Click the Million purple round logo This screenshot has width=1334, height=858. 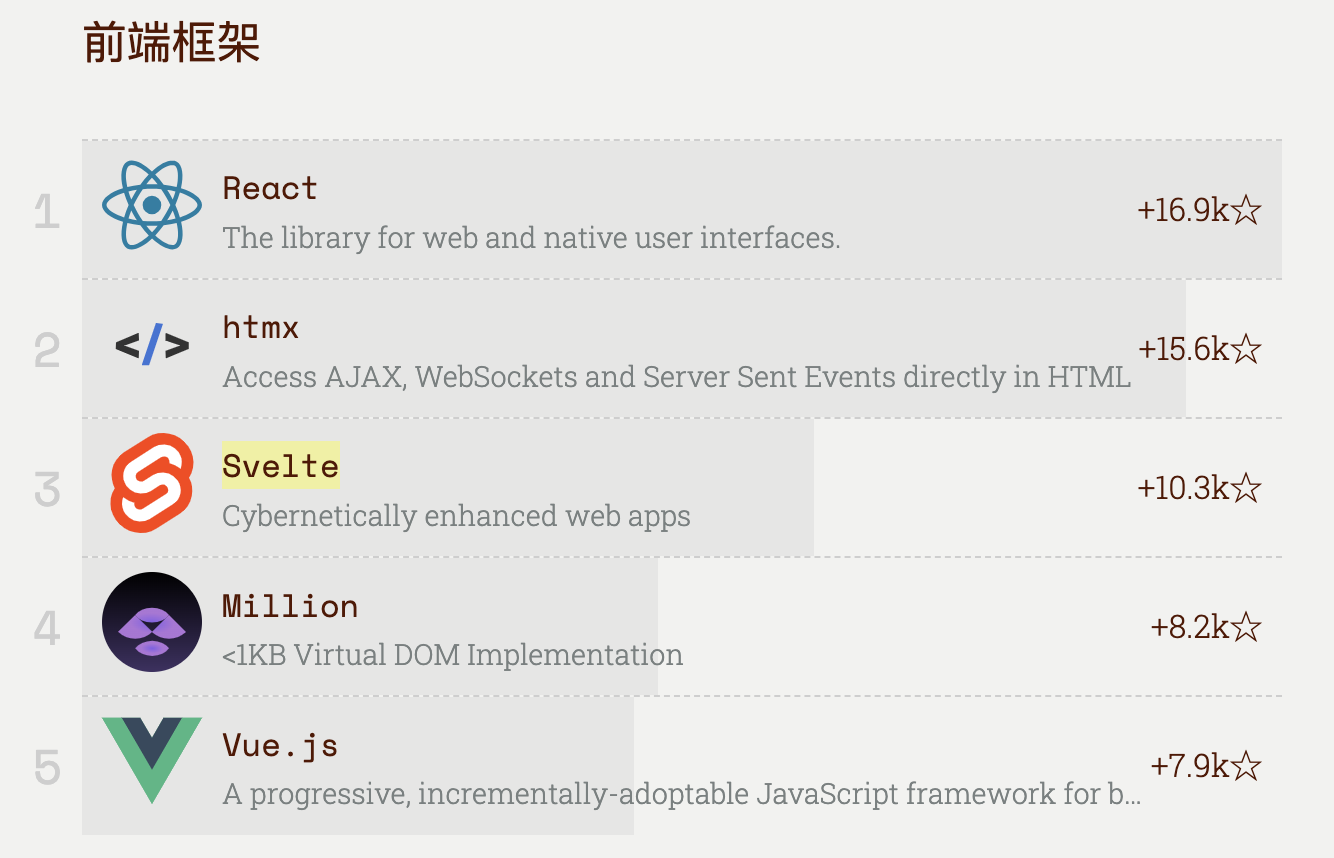(x=152, y=622)
